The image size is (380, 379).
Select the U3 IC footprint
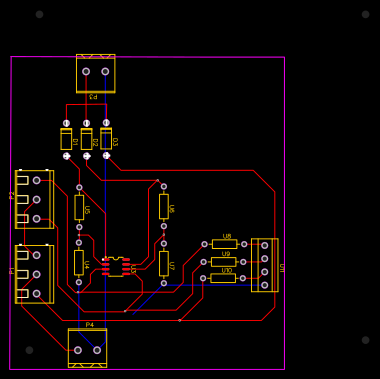116,267
